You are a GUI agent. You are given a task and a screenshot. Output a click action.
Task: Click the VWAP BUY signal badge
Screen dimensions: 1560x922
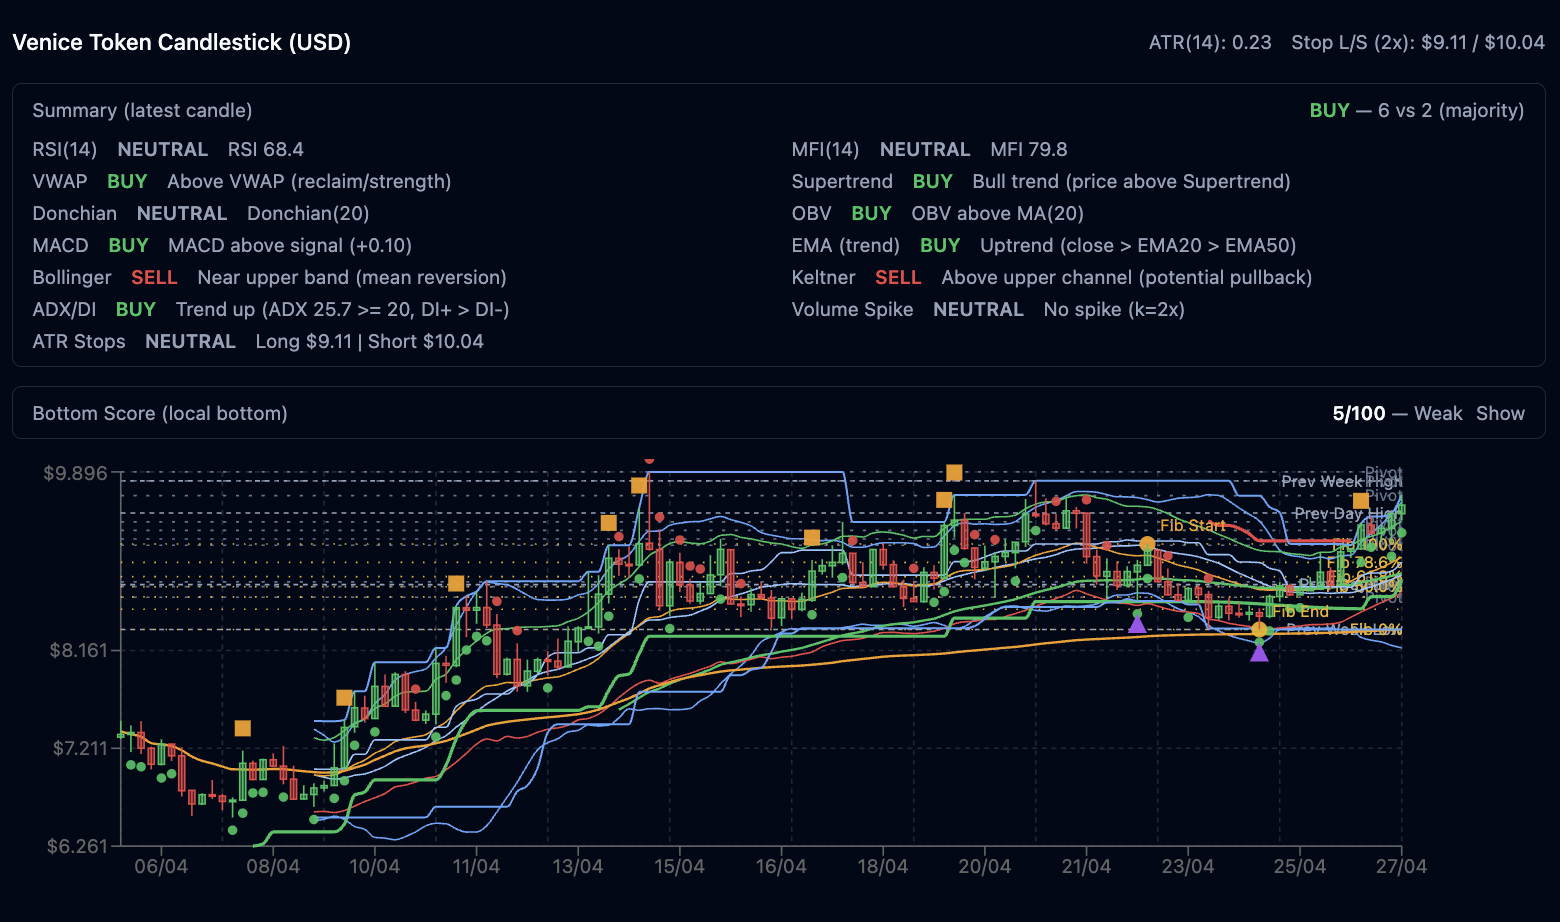coord(127,181)
